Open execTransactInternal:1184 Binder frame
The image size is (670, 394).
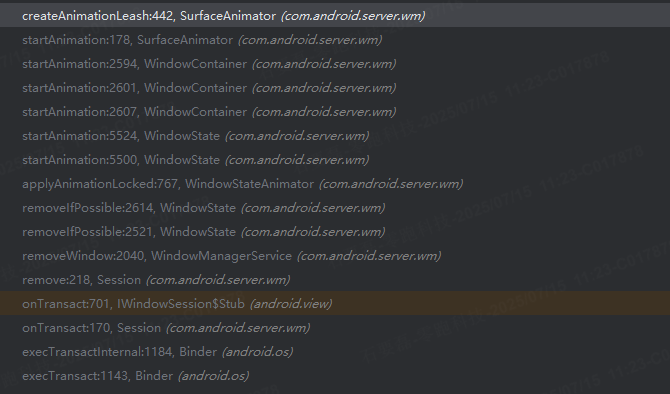[335, 352]
